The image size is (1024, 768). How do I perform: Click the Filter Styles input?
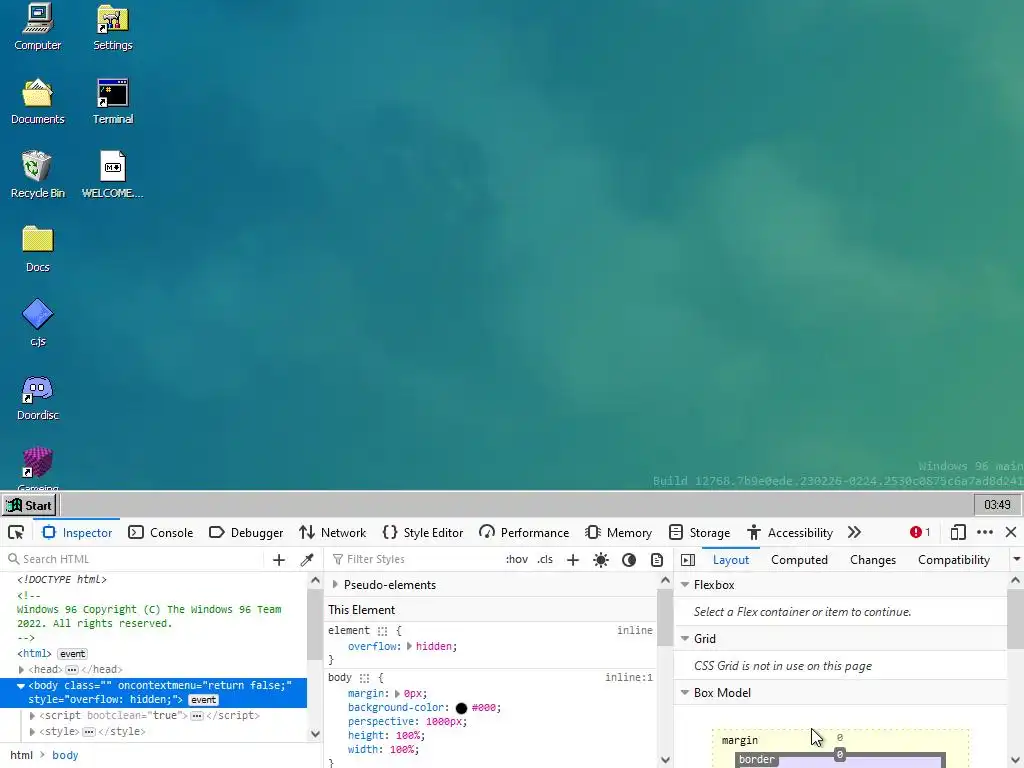click(x=415, y=559)
